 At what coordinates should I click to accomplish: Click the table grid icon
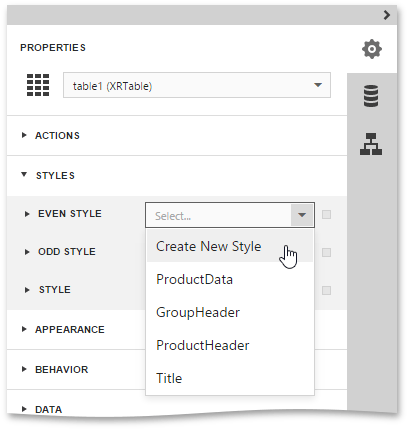(x=38, y=85)
